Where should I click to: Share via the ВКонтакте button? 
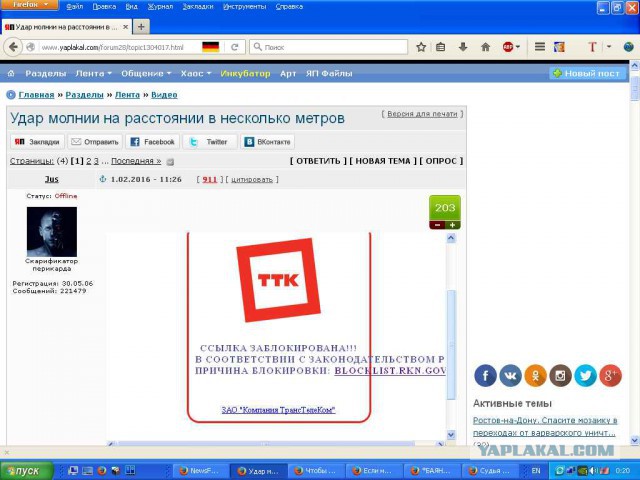(267, 142)
